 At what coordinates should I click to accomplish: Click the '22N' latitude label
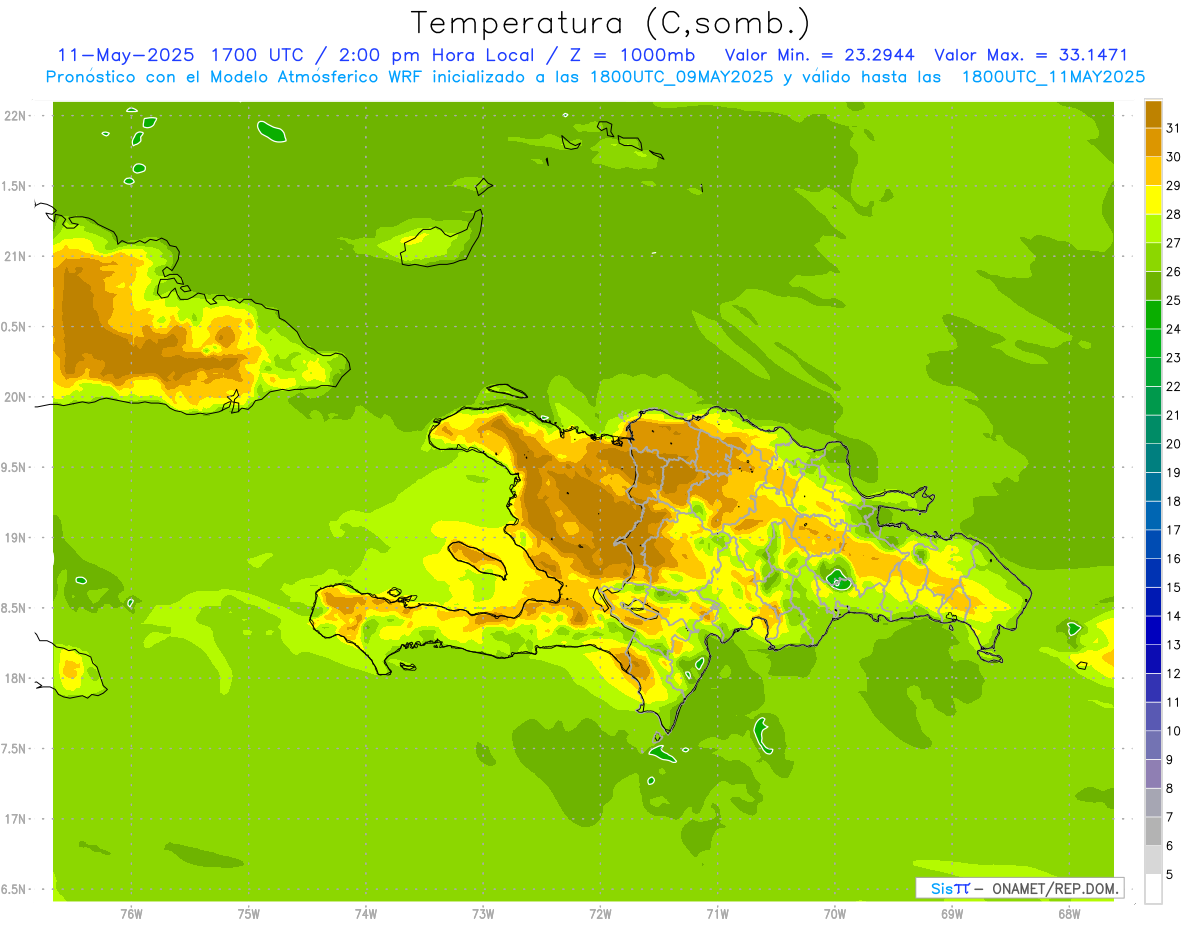pos(15,116)
